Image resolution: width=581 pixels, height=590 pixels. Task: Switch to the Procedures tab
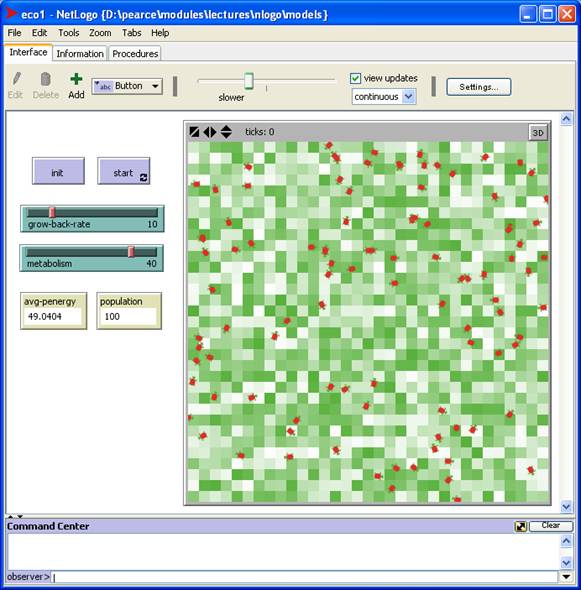click(x=135, y=54)
